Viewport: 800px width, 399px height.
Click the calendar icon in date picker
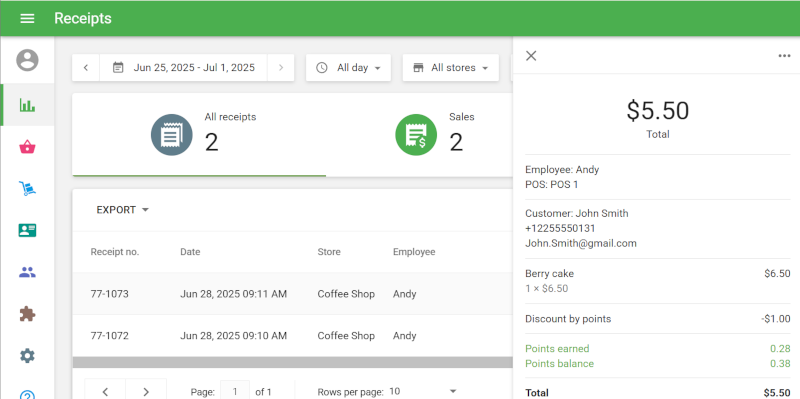coord(118,67)
